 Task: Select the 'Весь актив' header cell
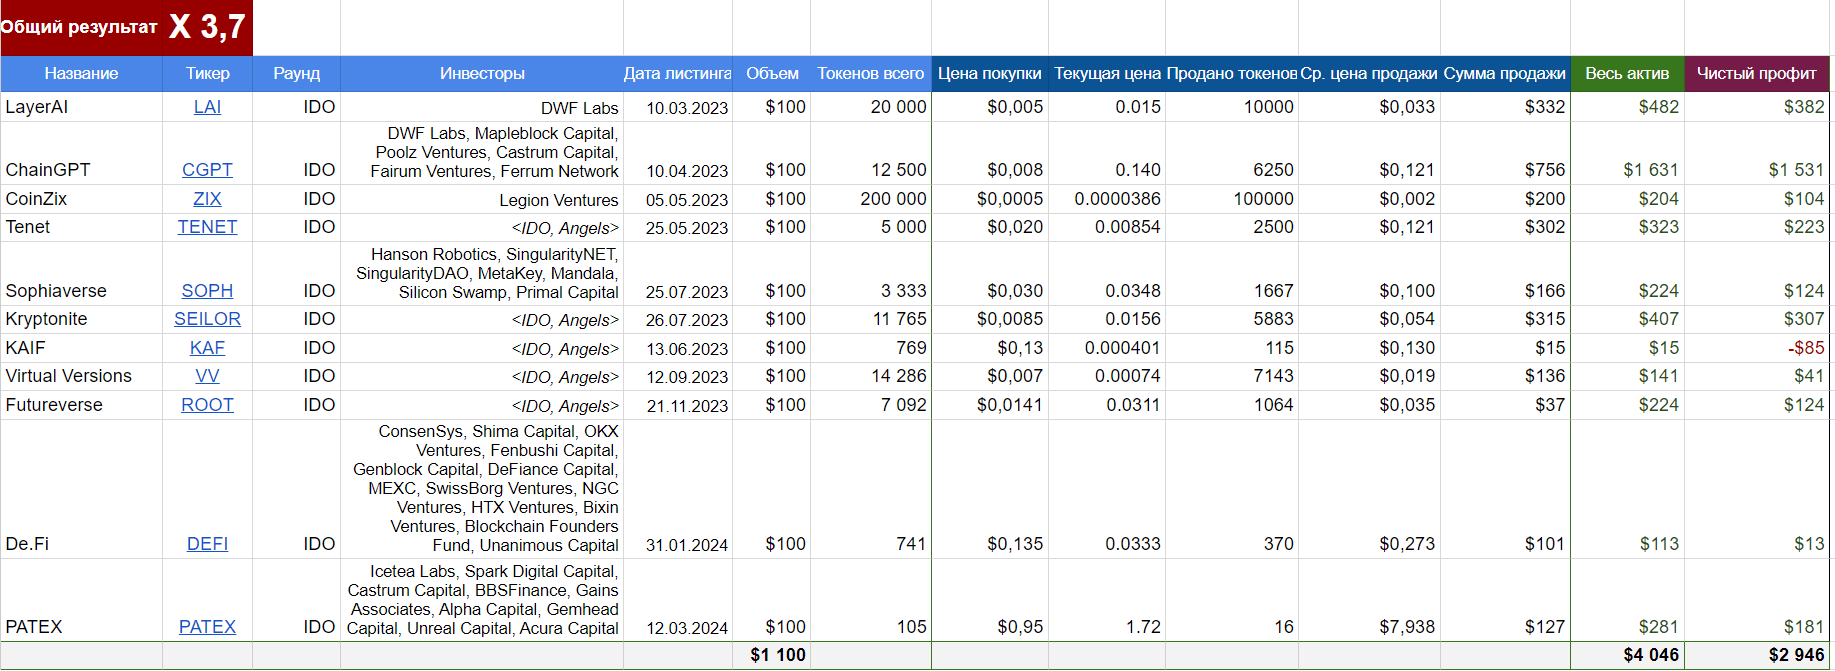point(1626,74)
